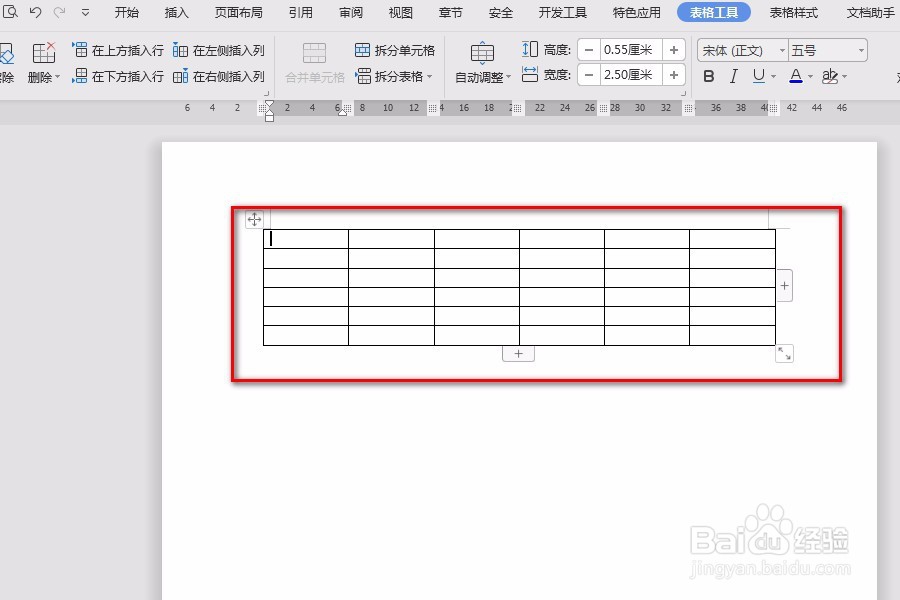Click the width value field 2.50厘米
This screenshot has height=600, width=900.
click(x=631, y=75)
